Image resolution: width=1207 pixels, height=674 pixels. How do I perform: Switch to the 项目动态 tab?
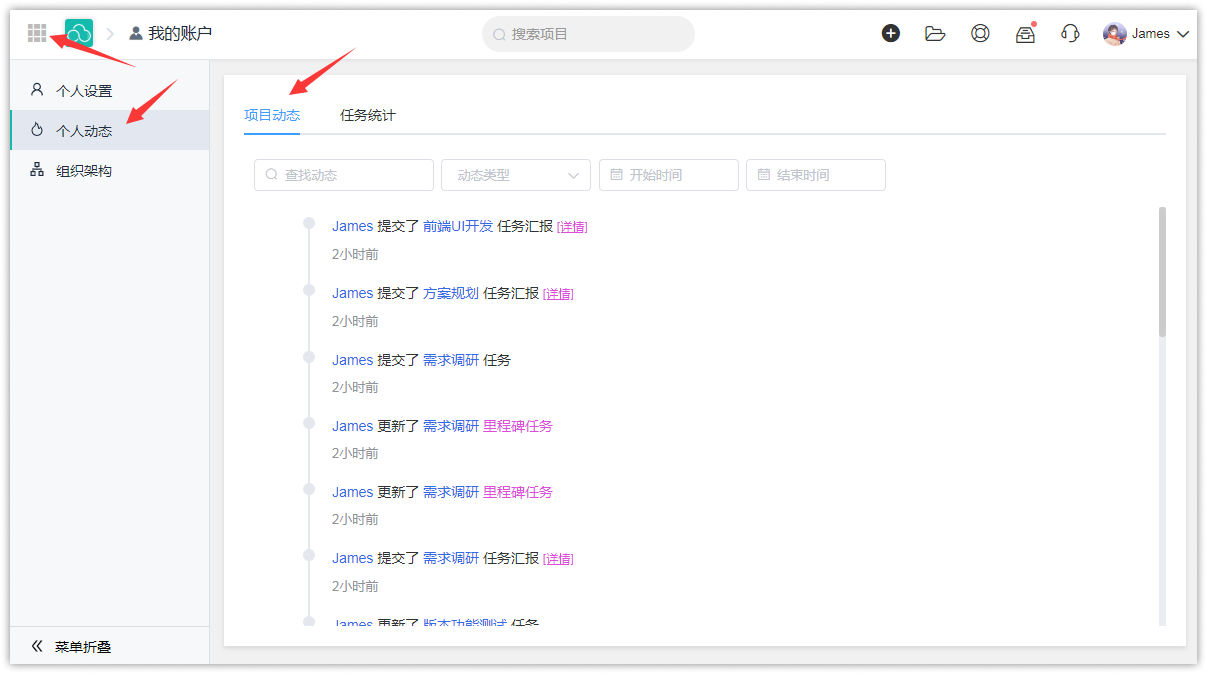tap(272, 115)
